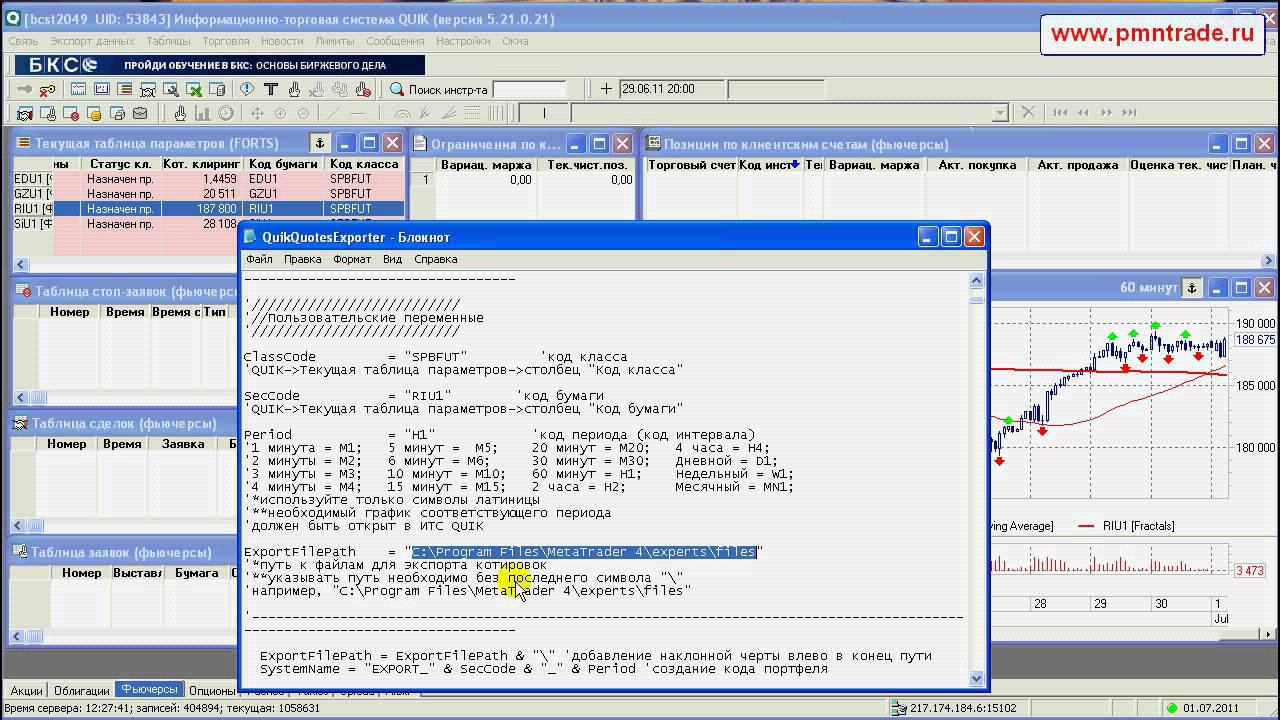Click the plus icon beside the date field
1280x720 pixels.
click(x=606, y=89)
